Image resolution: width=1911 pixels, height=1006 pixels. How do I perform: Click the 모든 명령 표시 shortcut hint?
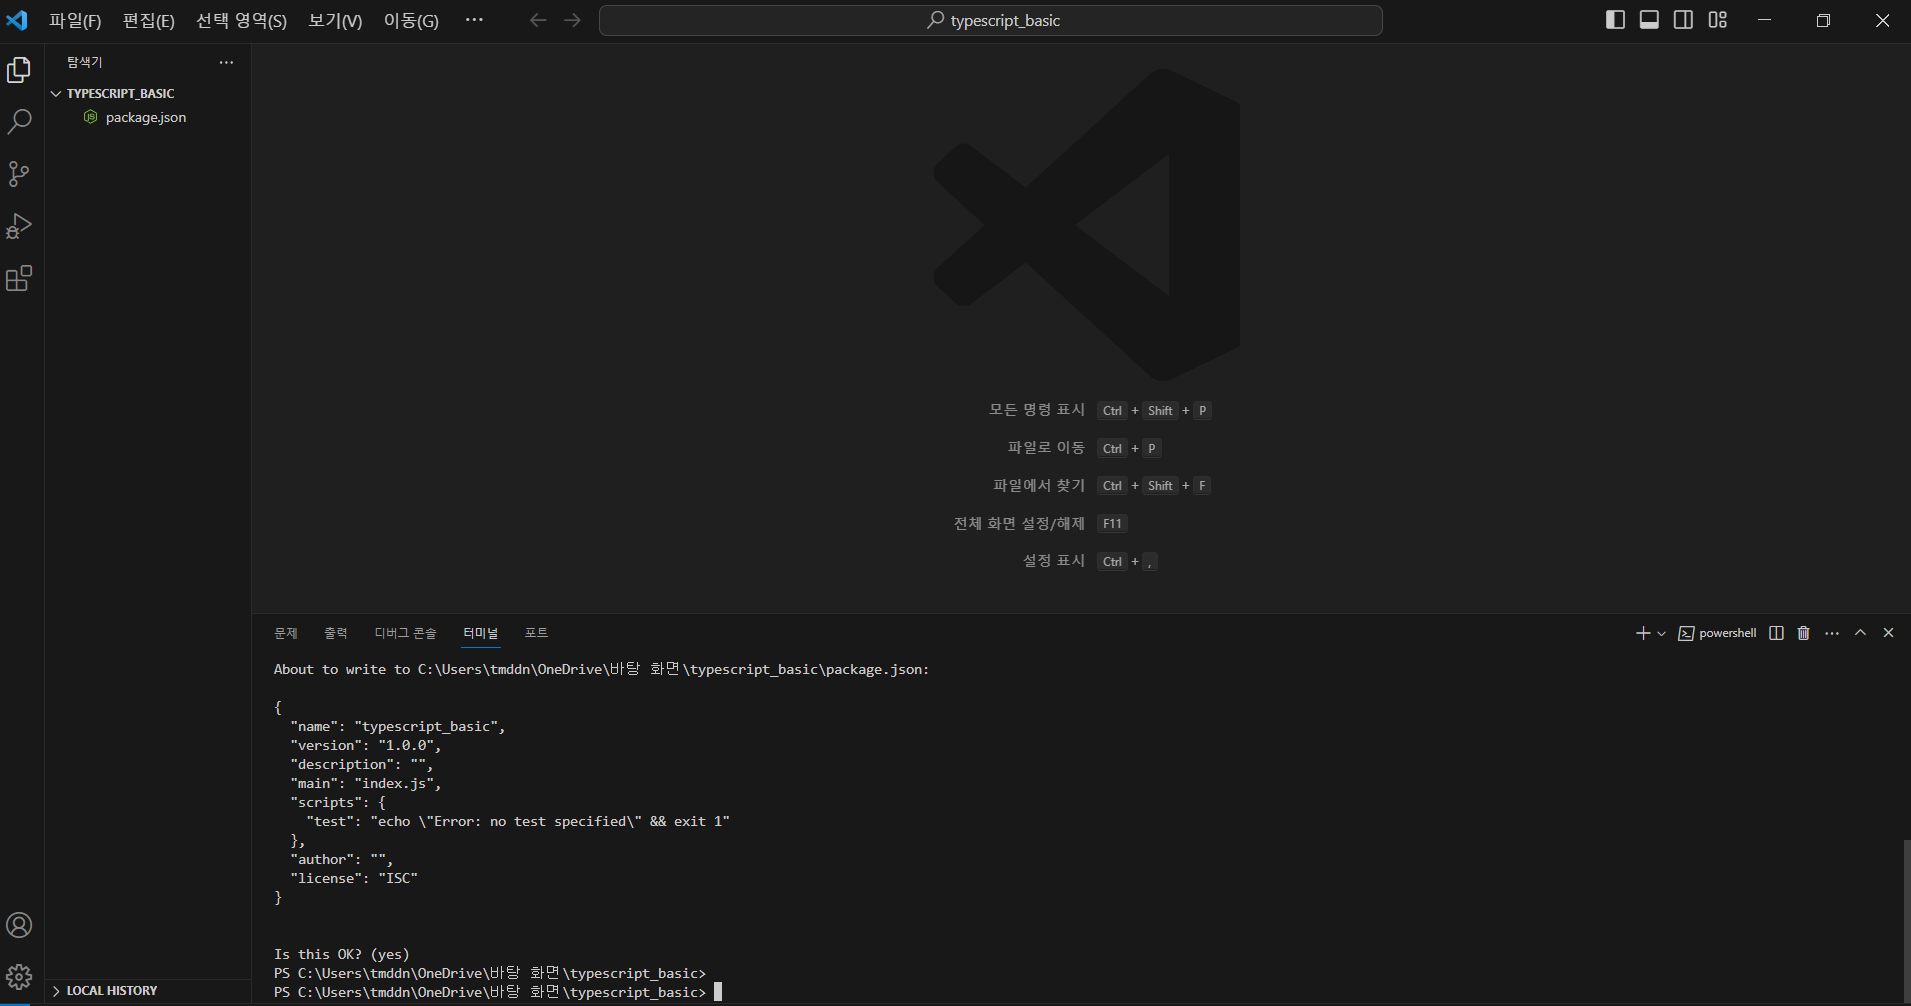1037,410
